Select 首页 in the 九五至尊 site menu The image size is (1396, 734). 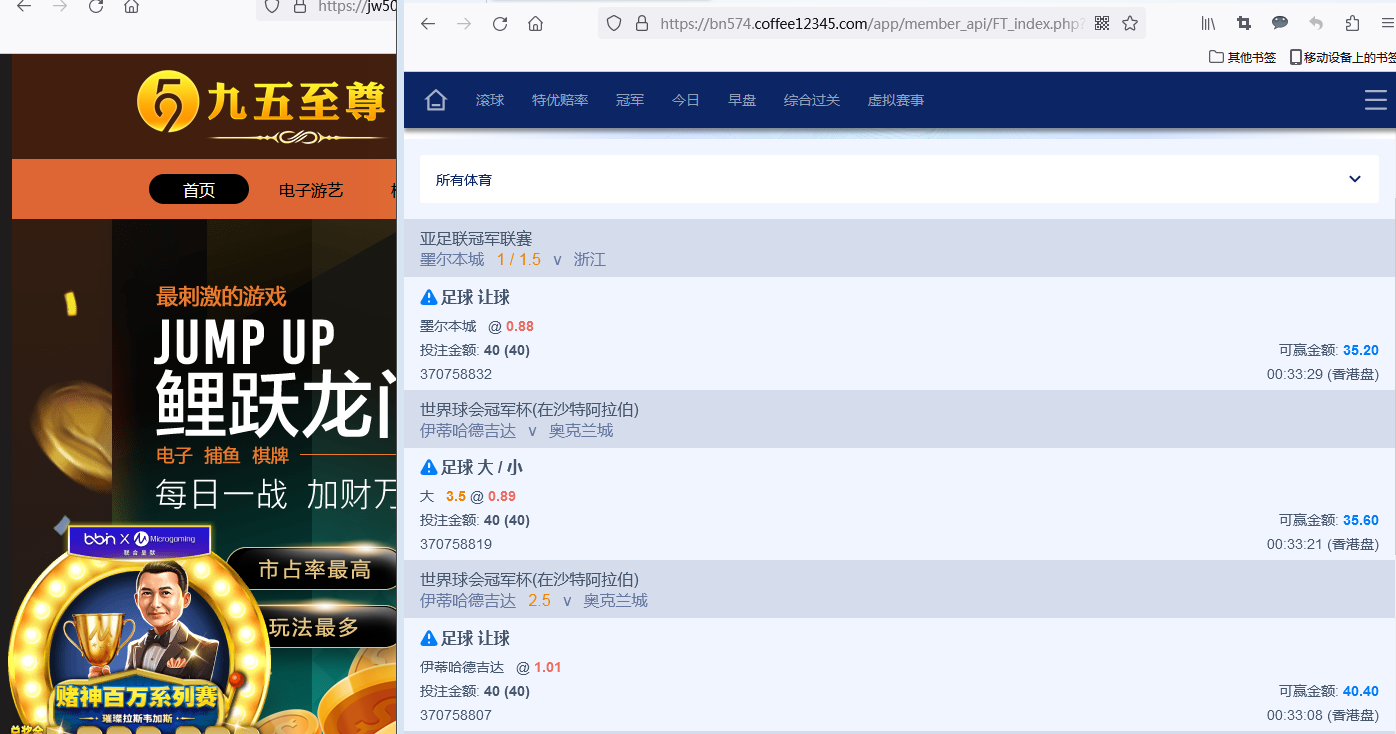pos(199,189)
